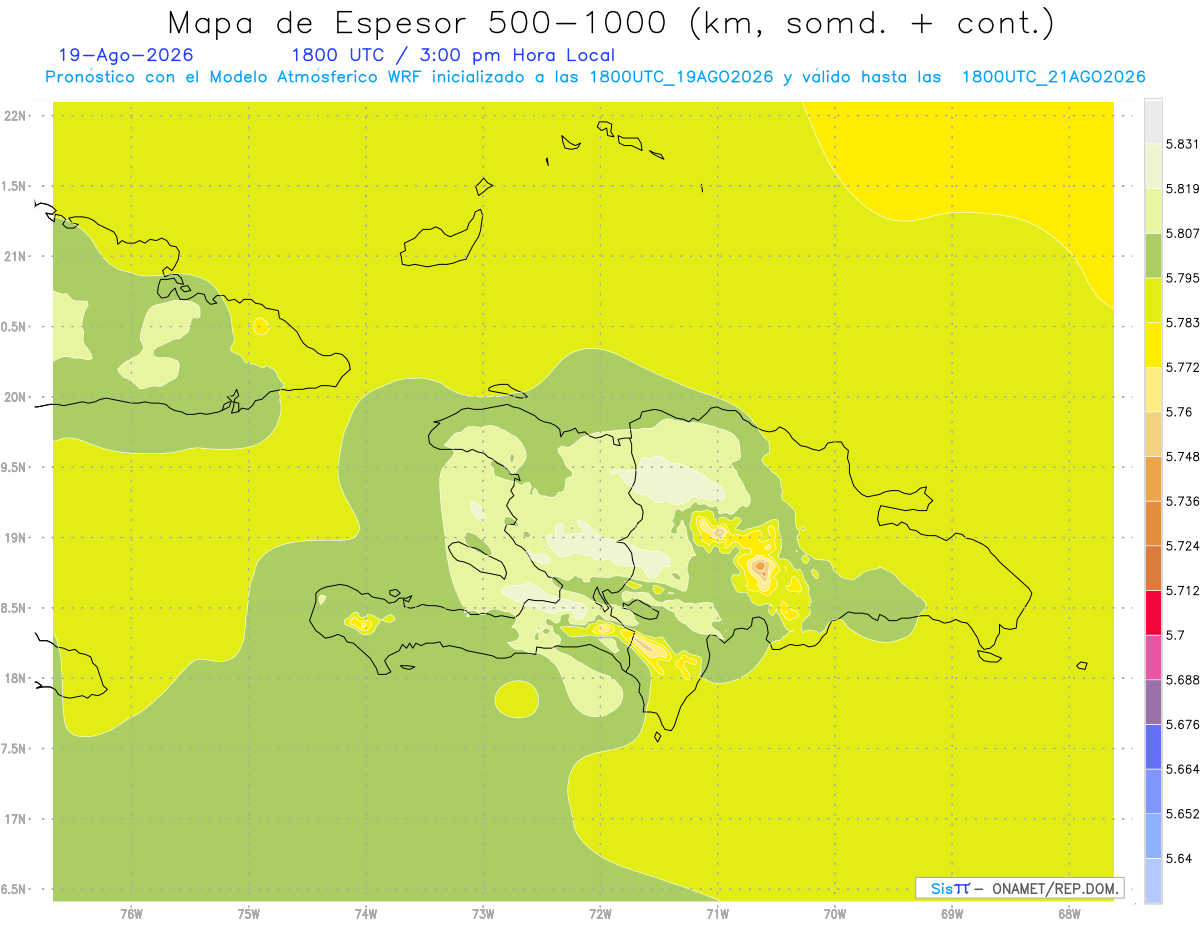1200x927 pixels.
Task: Click the legend value "5.807"
Action: coord(1183,233)
